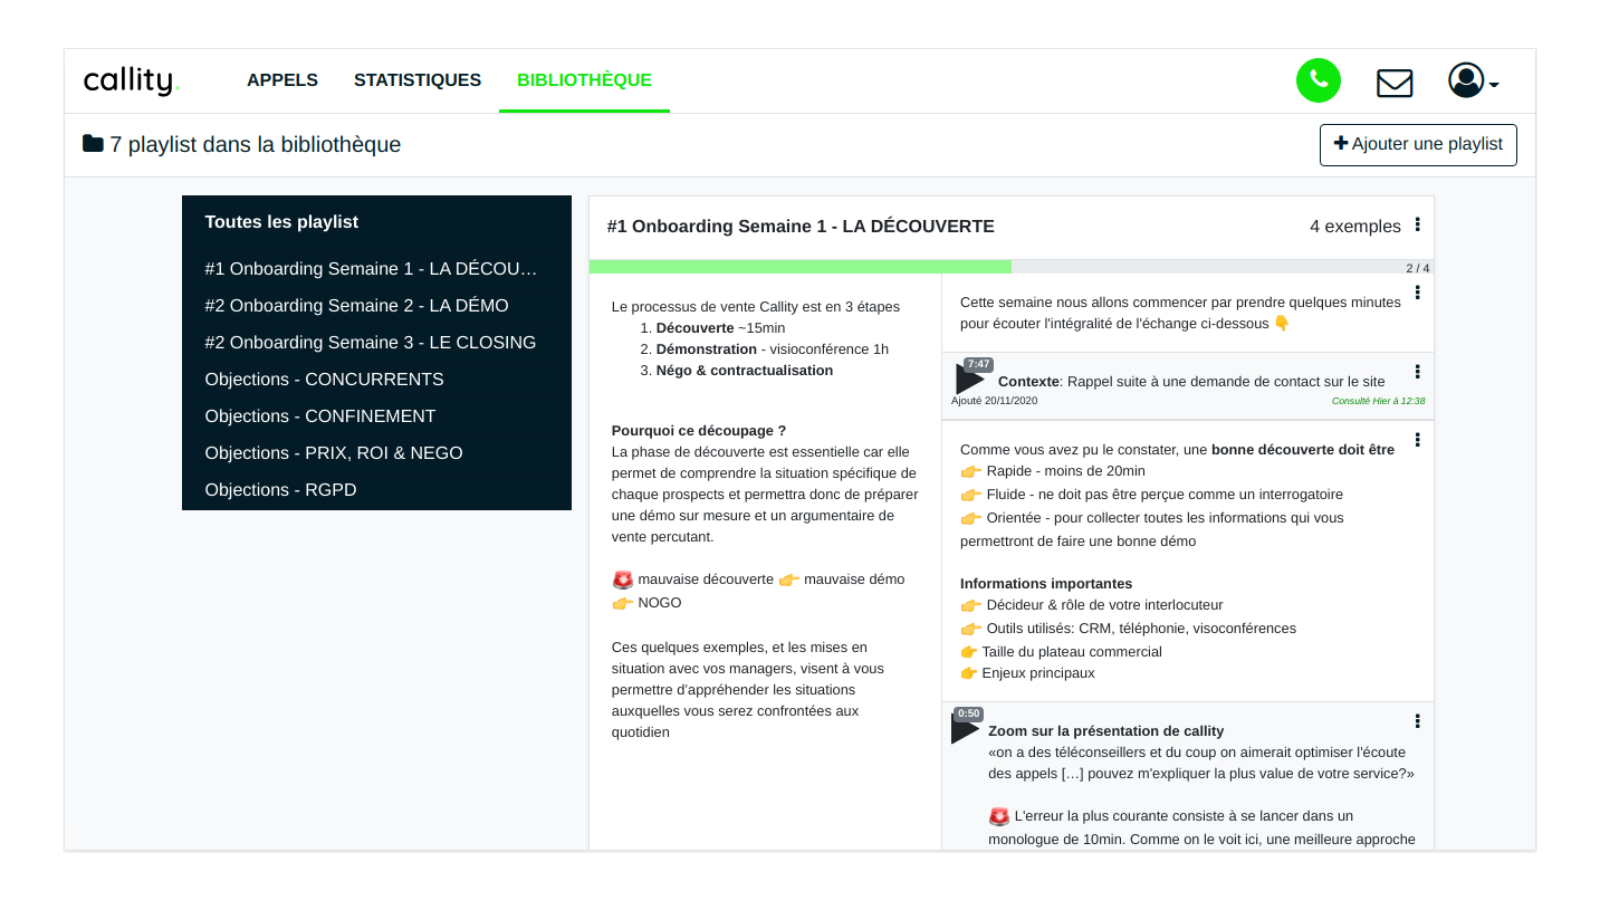Click the callity logo
Screen dimensions: 1600x900
pyautogui.click(x=130, y=80)
